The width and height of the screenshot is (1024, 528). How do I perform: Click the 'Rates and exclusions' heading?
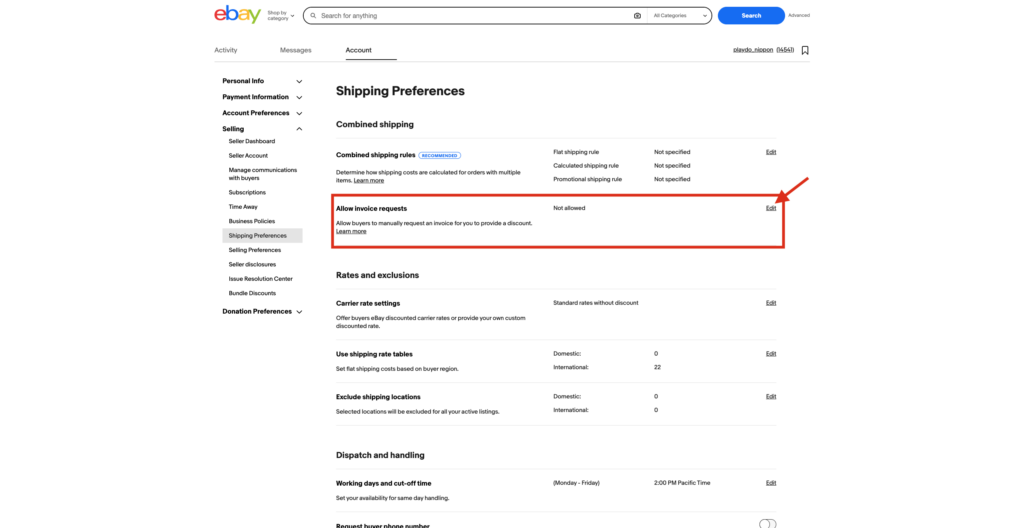[377, 275]
